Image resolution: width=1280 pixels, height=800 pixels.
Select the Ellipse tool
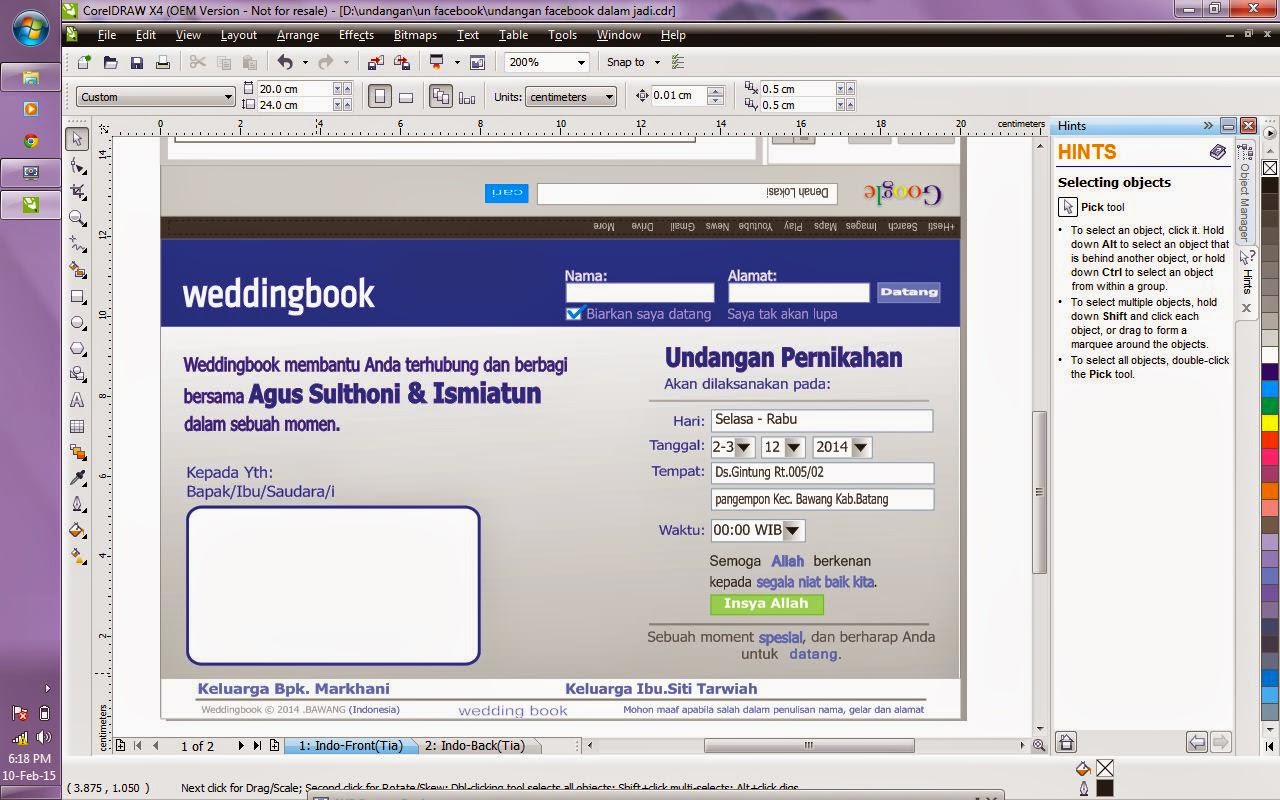[77, 322]
